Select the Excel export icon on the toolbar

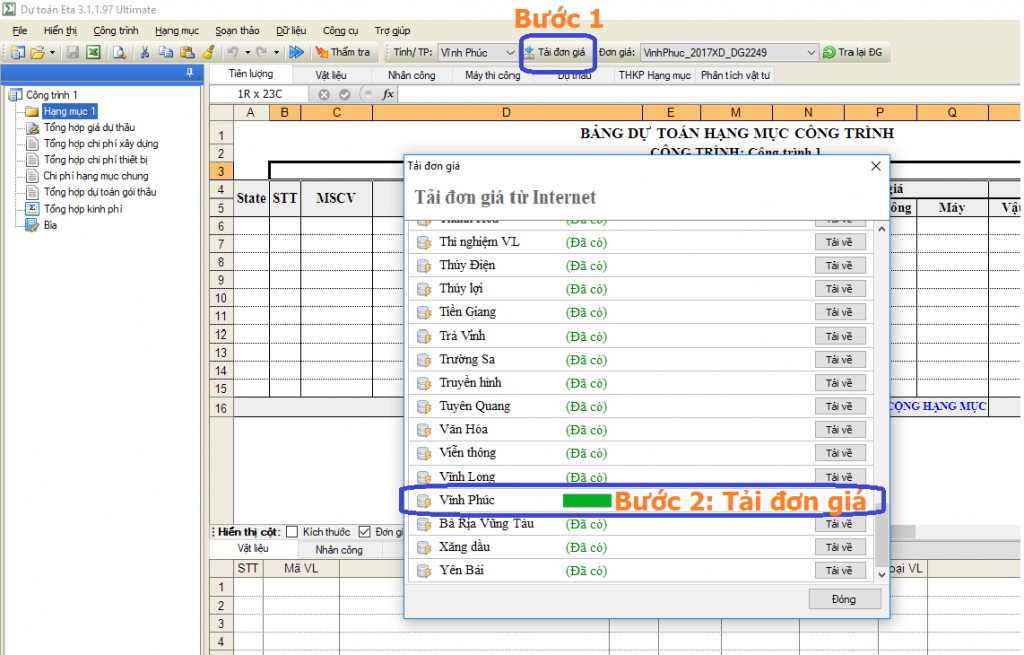coord(91,52)
